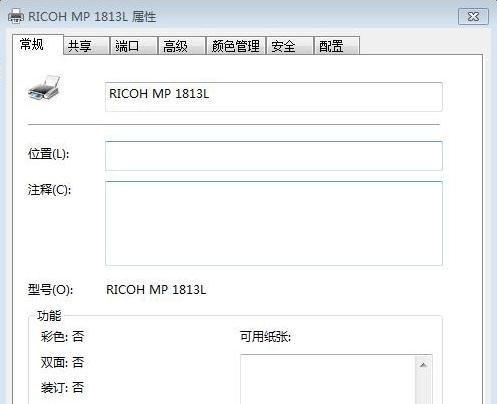
Task: Click the 位置(L) label
Action: click(x=49, y=154)
